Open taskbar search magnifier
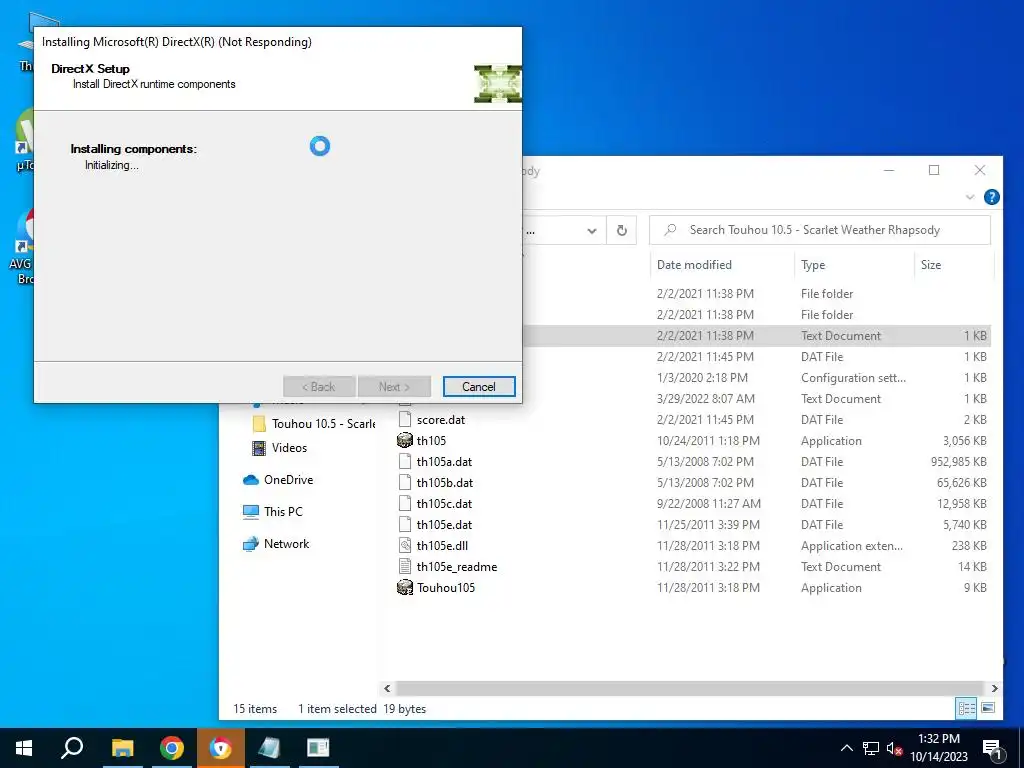The width and height of the screenshot is (1024, 768). pyautogui.click(x=72, y=748)
